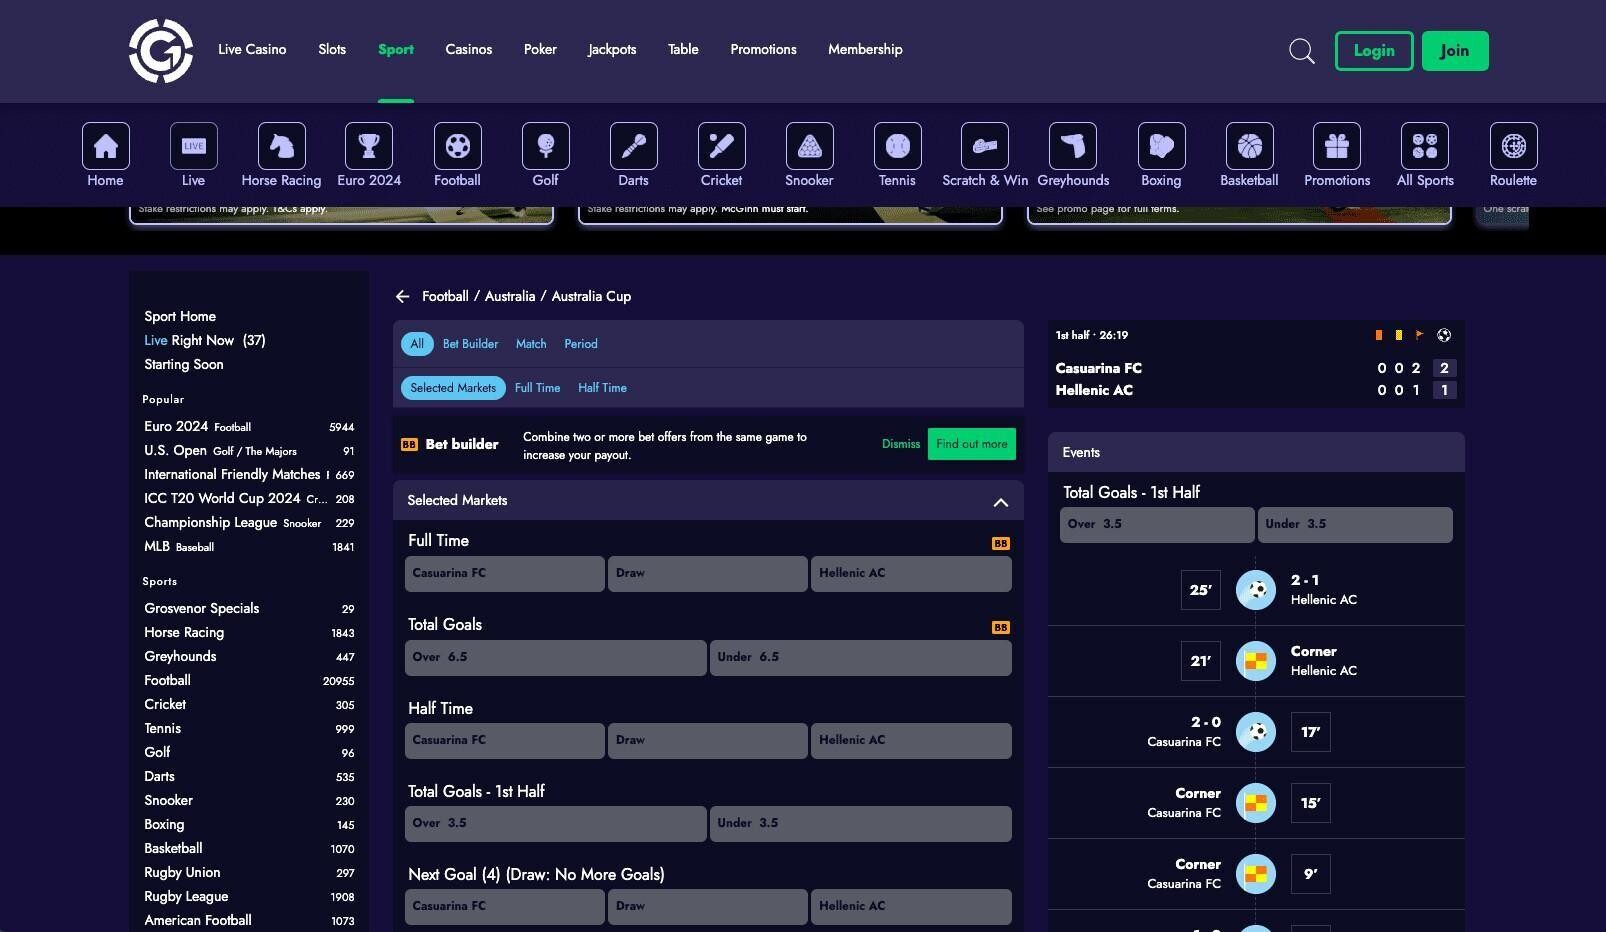Switch to the Period filter
Viewport: 1606px width, 932px height.
581,344
